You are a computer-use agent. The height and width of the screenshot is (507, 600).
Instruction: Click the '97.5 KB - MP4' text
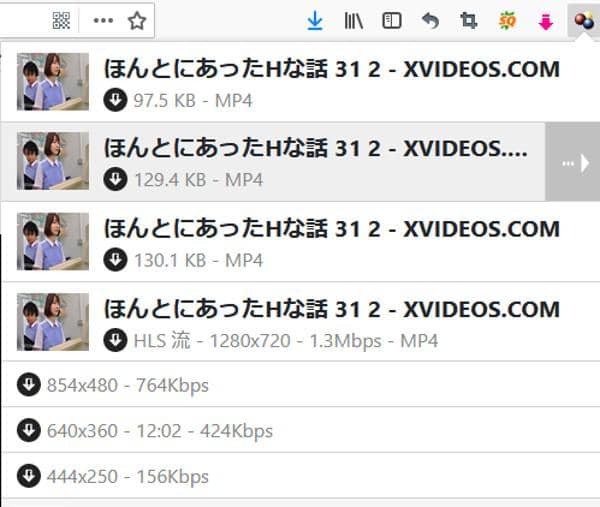(x=193, y=101)
